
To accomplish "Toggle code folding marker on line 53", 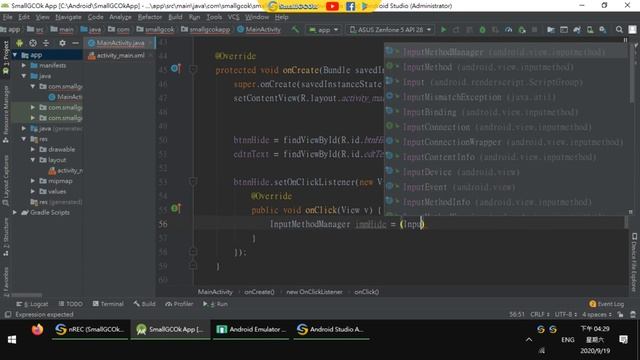I will 193,181.
